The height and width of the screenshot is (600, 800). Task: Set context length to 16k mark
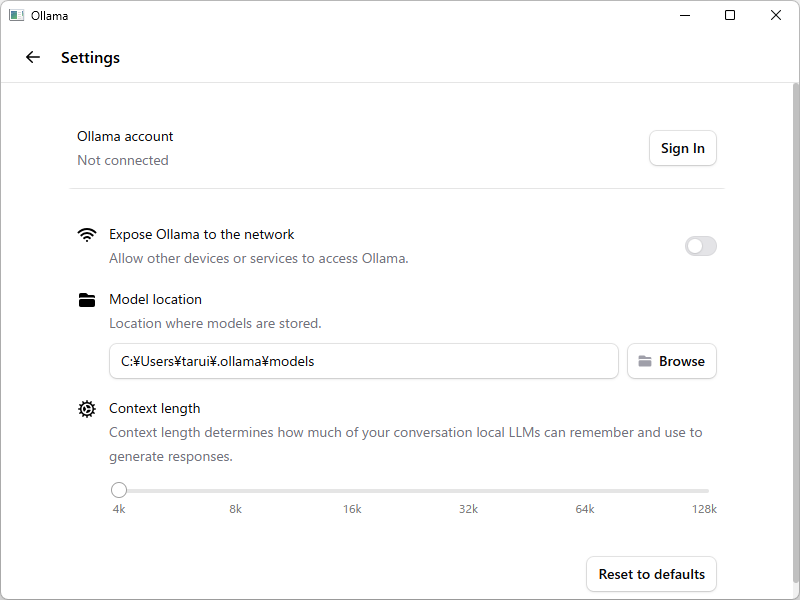pyautogui.click(x=353, y=491)
